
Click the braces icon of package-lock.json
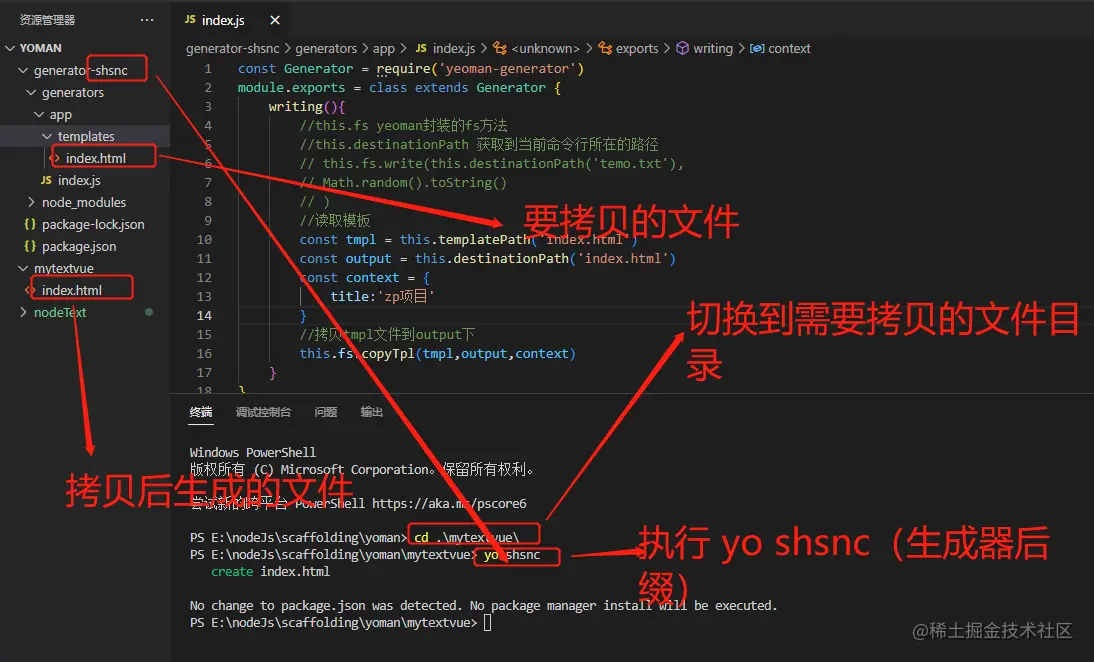(x=30, y=225)
